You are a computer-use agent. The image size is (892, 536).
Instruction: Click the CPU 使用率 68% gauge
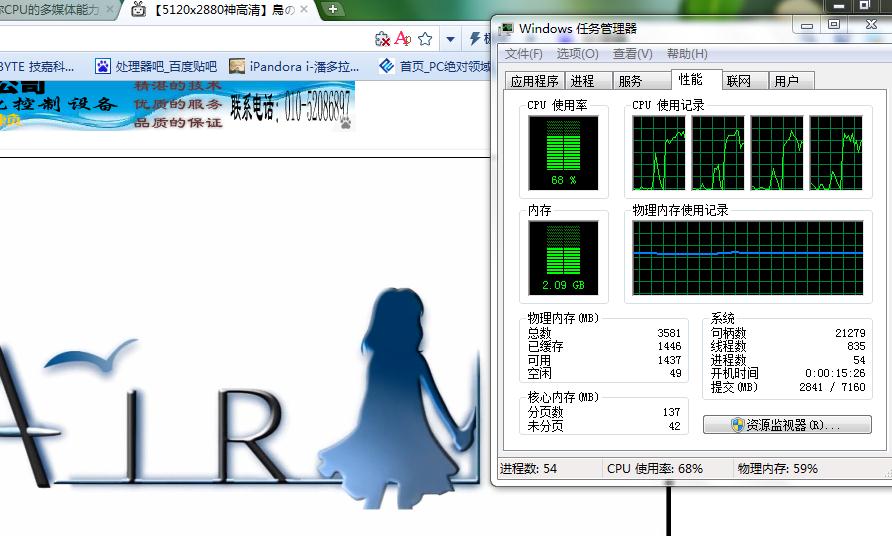(x=563, y=152)
